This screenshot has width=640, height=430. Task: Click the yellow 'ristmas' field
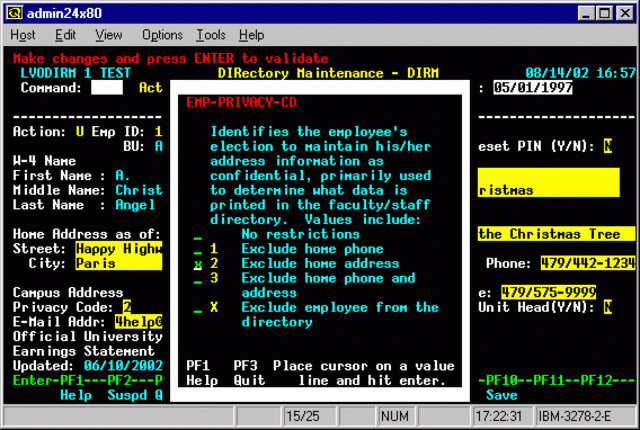(549, 182)
